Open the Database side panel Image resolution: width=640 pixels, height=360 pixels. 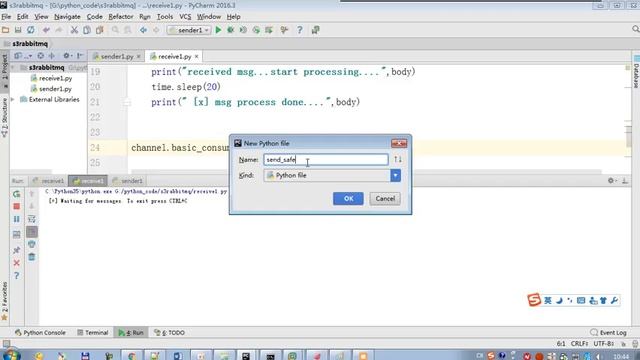click(636, 71)
